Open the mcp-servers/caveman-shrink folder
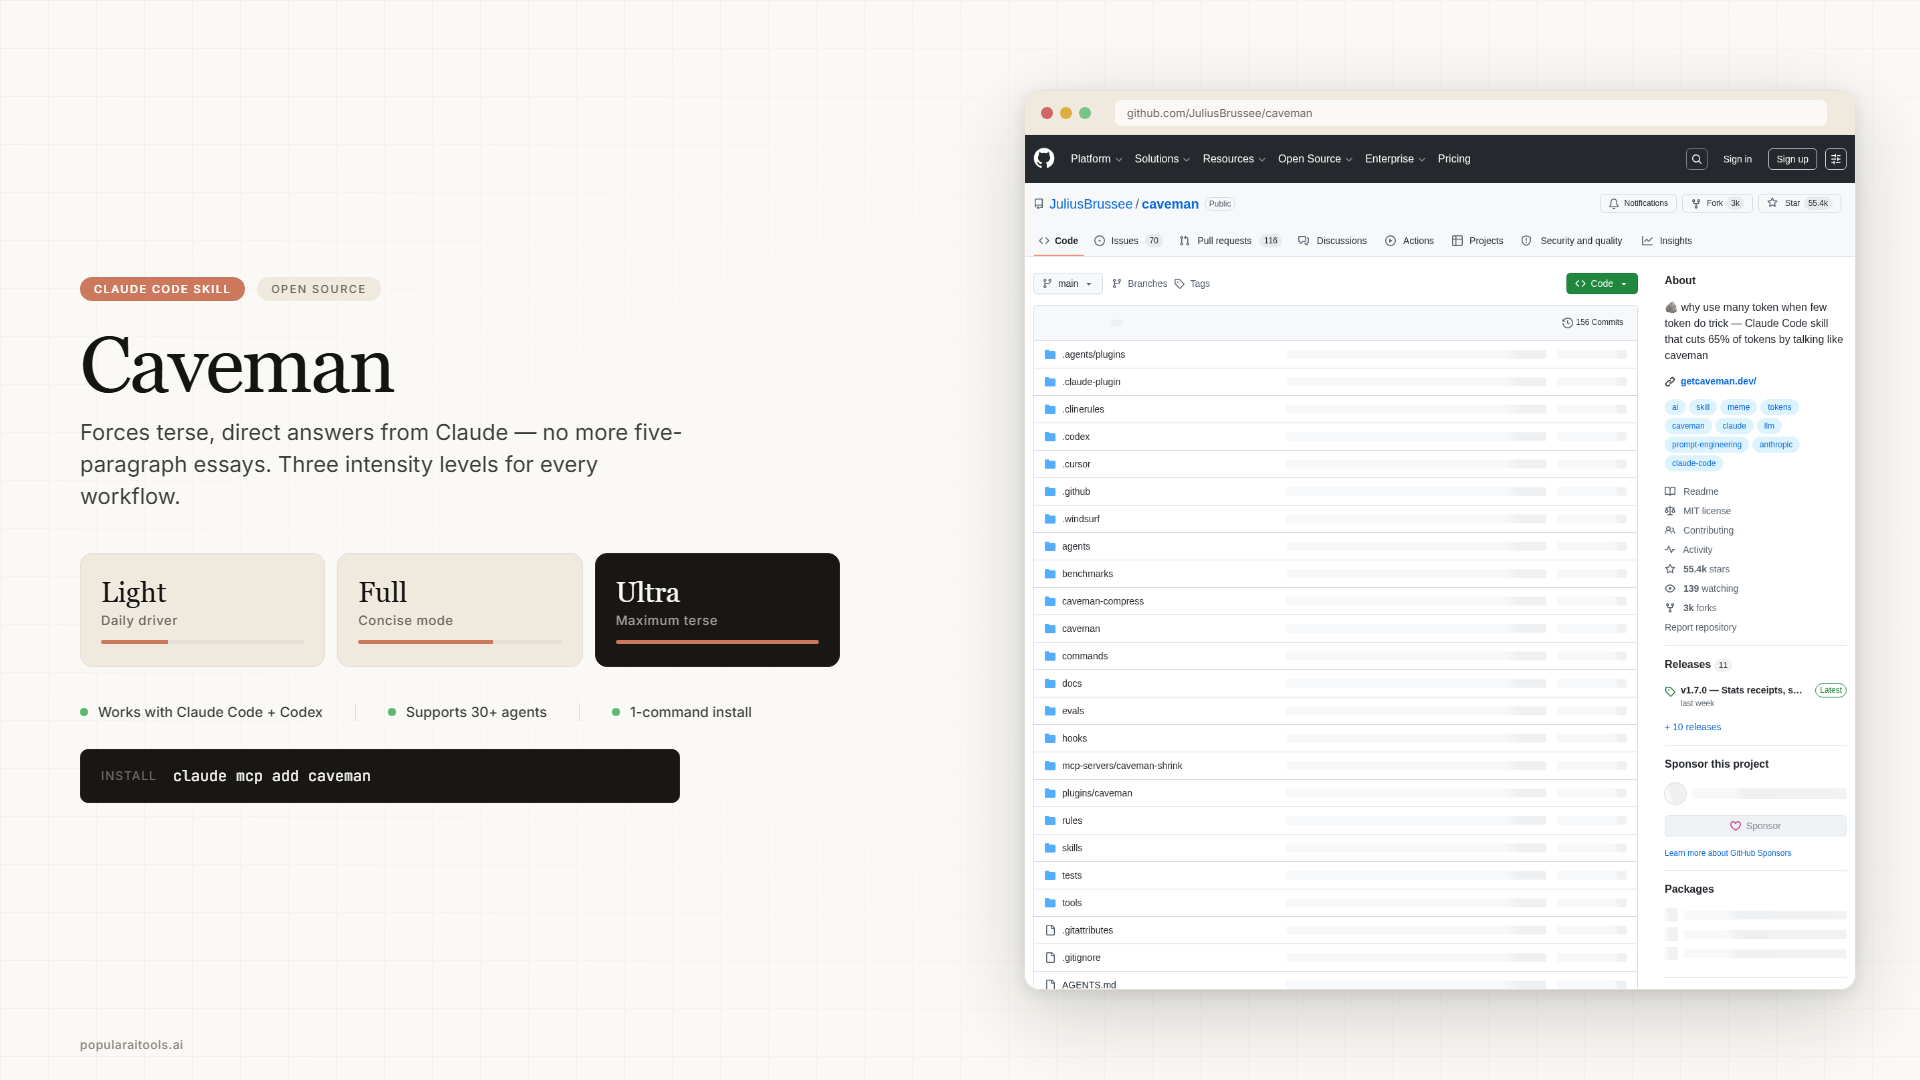 [x=1121, y=766]
